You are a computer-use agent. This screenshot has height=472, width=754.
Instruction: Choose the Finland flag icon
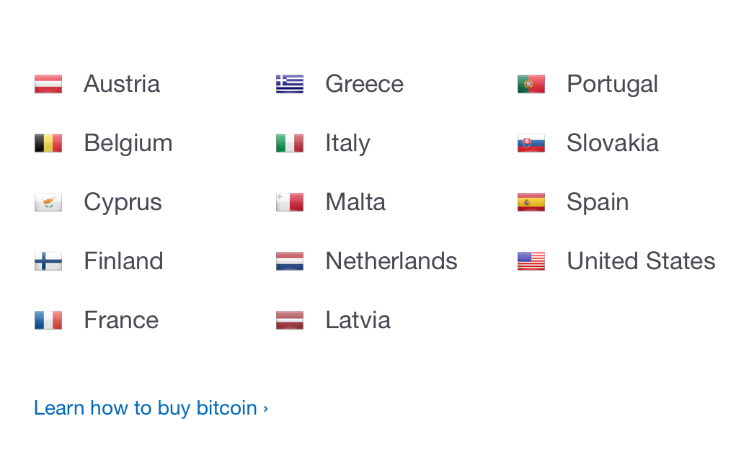pos(48,261)
